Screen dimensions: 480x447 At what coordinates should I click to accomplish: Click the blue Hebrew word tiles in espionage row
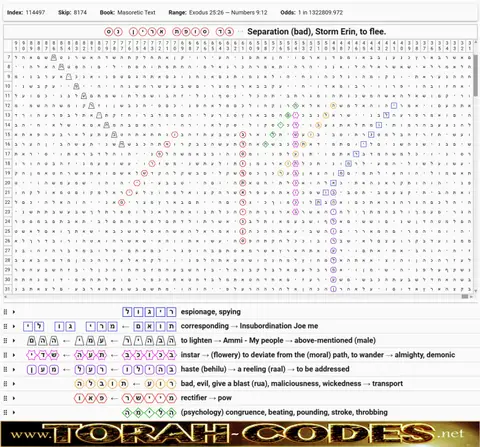coord(149,312)
